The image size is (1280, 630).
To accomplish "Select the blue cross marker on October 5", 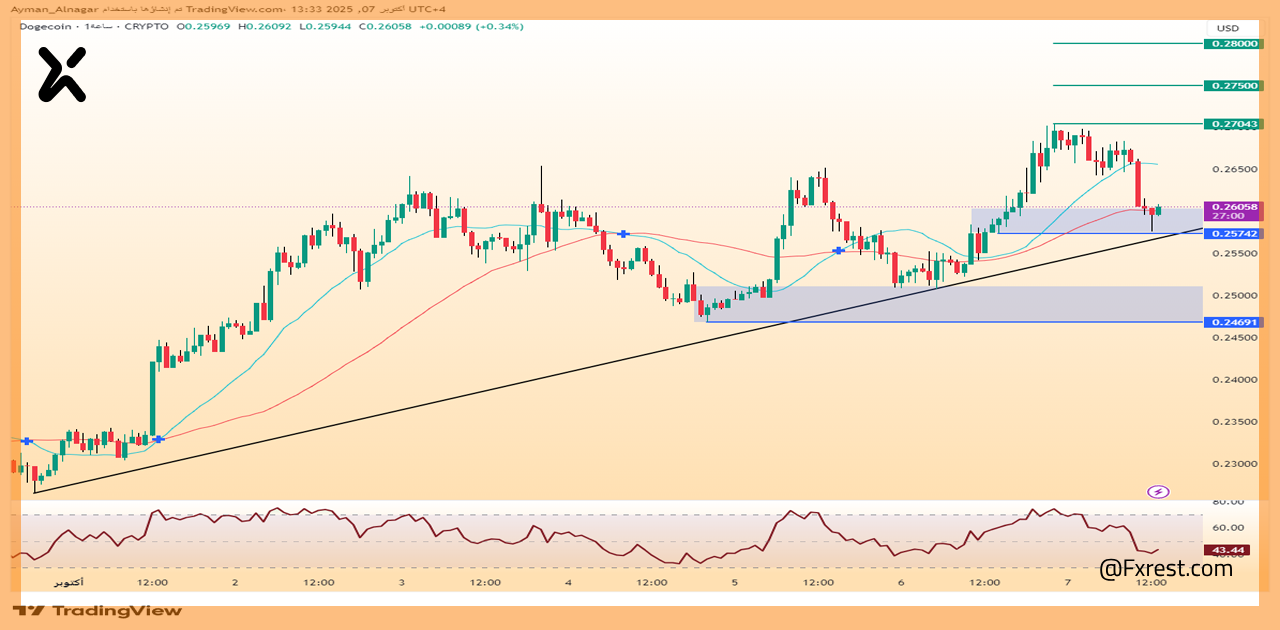I will (838, 250).
